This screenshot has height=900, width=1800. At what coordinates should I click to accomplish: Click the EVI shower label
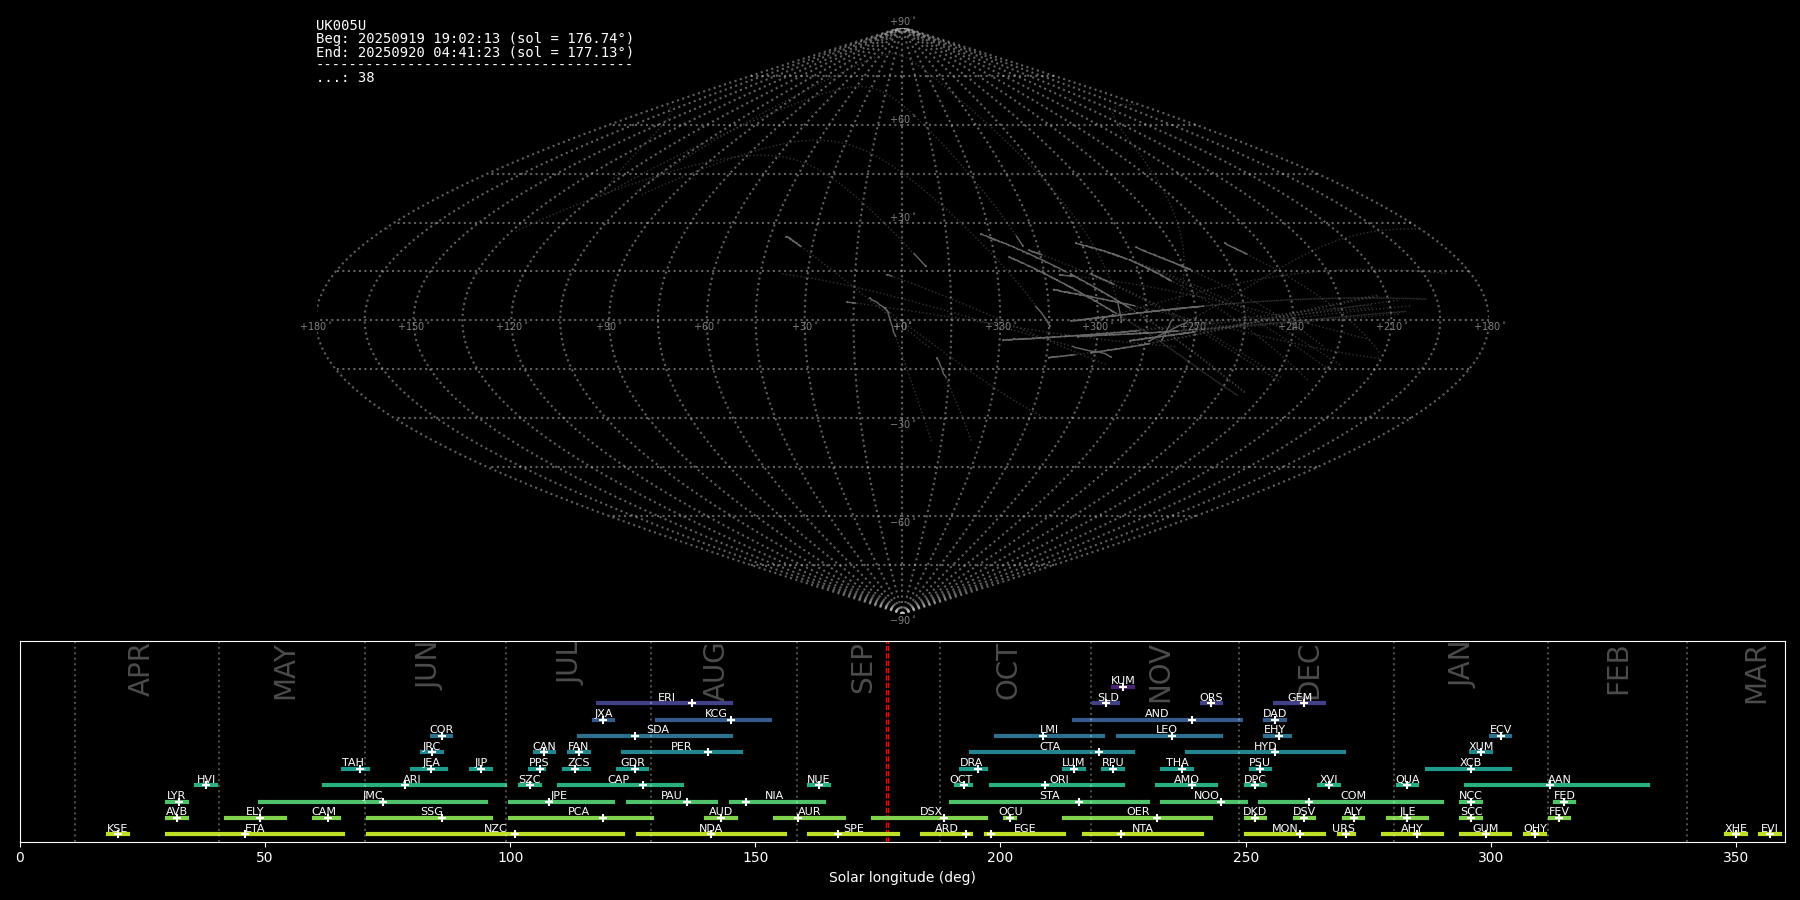coord(1769,829)
